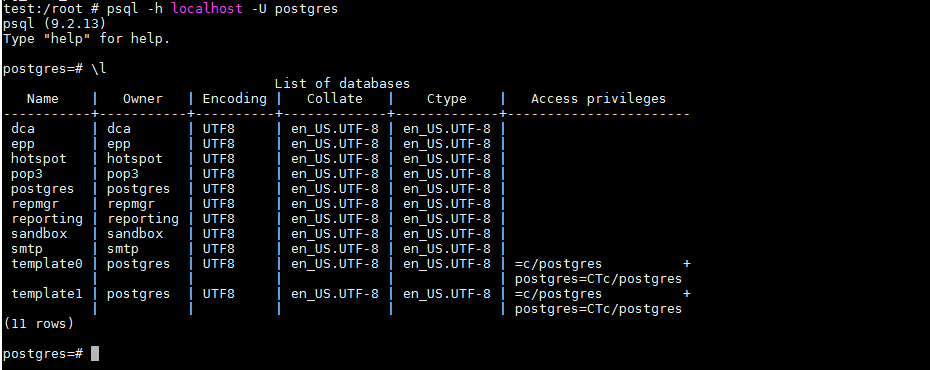Click "pop3" in the Name column

(x=27, y=174)
